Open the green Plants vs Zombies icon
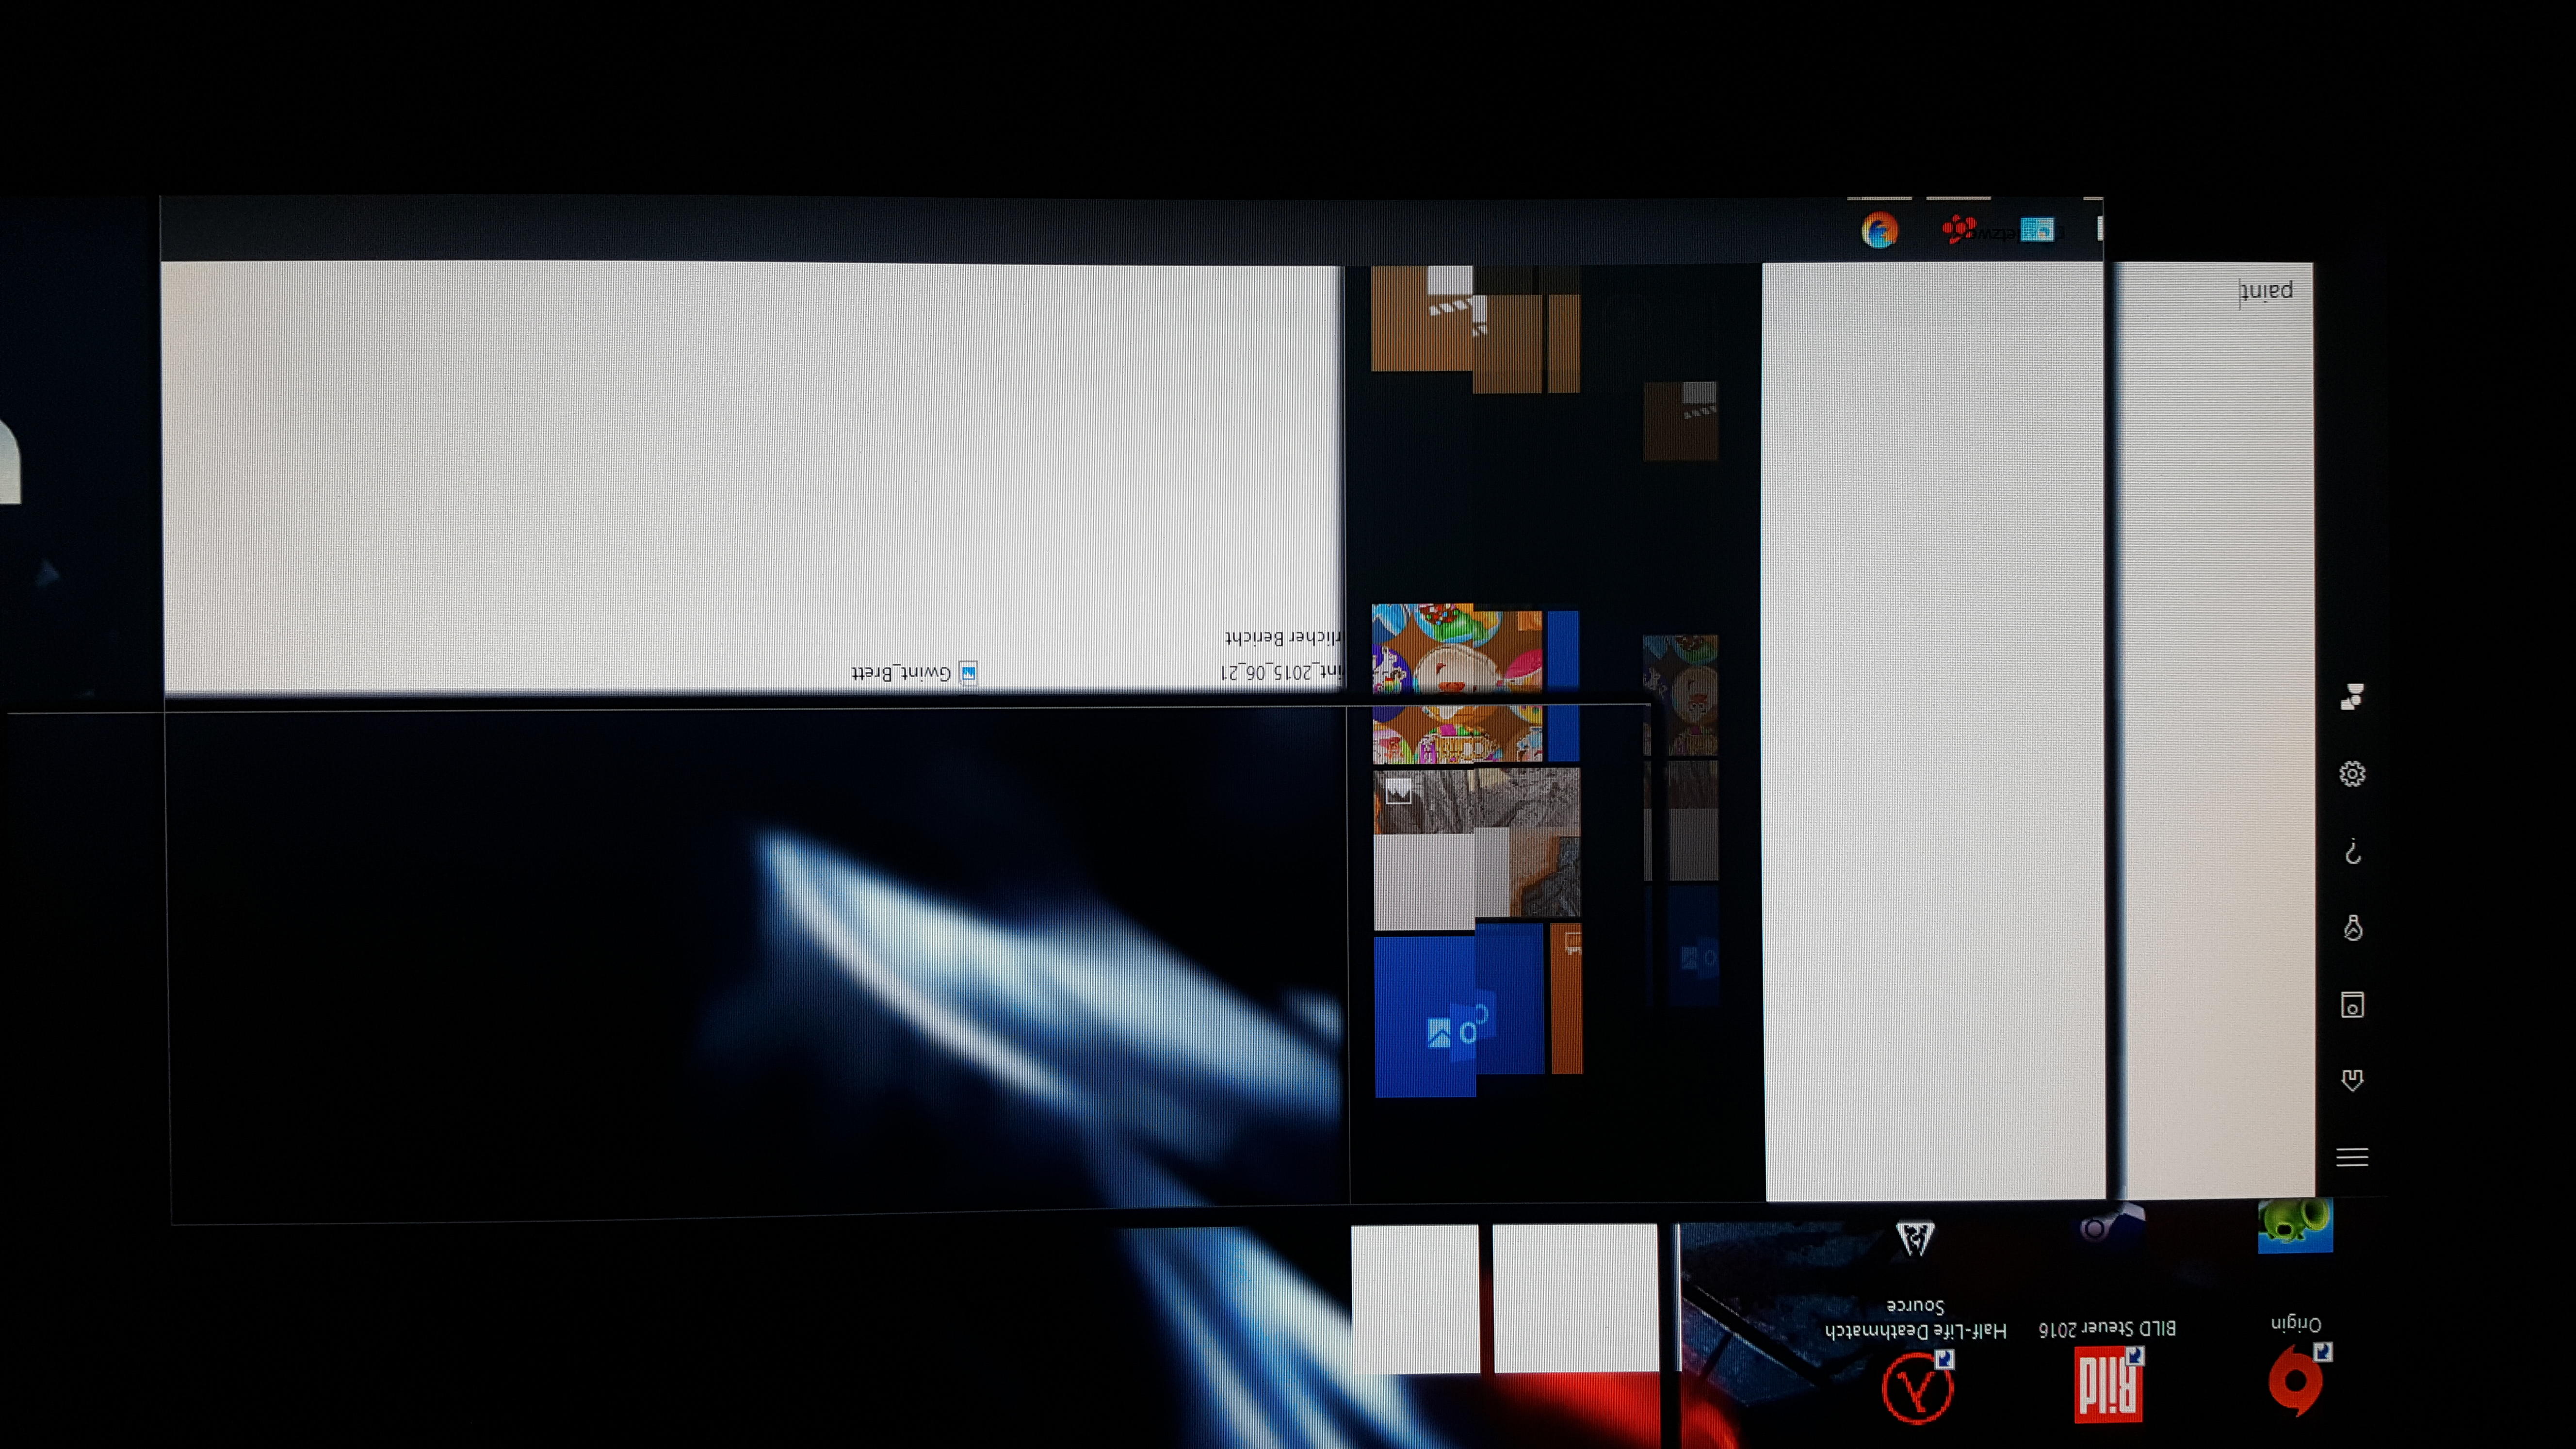The height and width of the screenshot is (1449, 2576). (2295, 1225)
